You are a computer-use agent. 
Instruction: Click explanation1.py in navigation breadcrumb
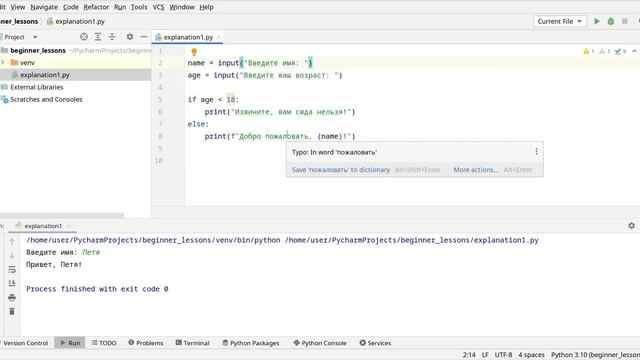(76, 21)
